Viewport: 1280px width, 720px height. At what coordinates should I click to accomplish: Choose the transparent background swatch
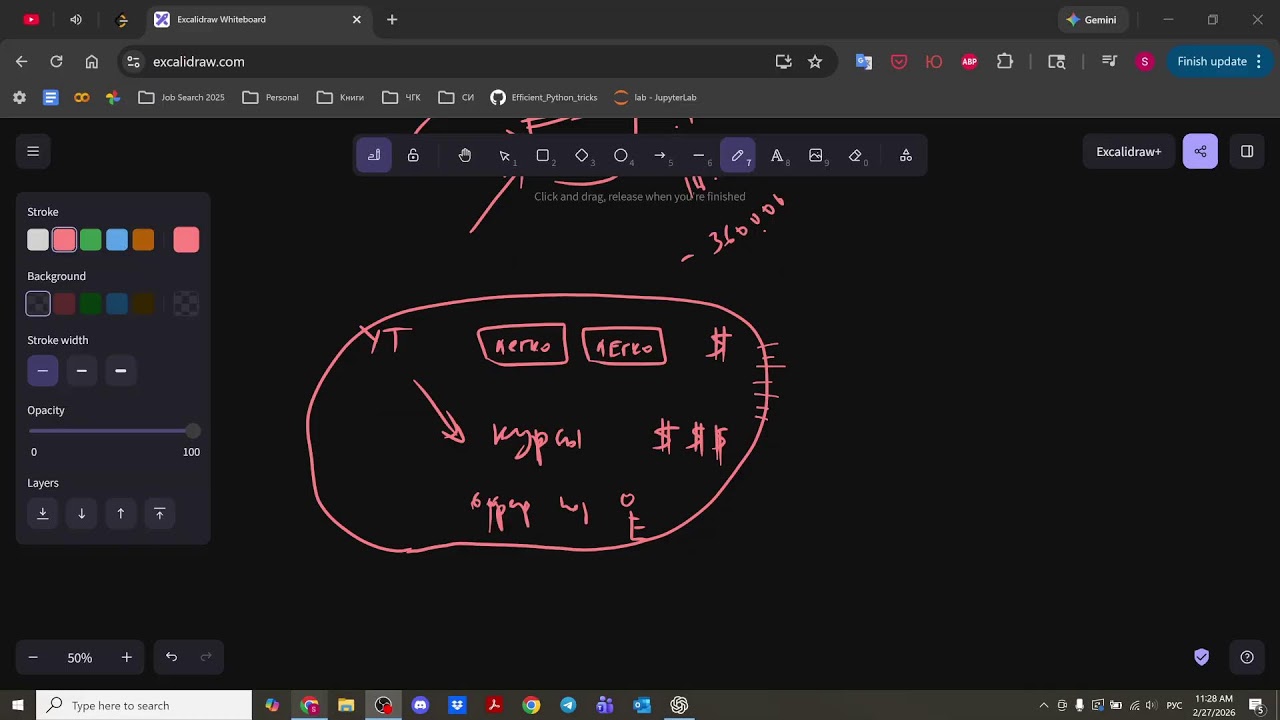(38, 304)
